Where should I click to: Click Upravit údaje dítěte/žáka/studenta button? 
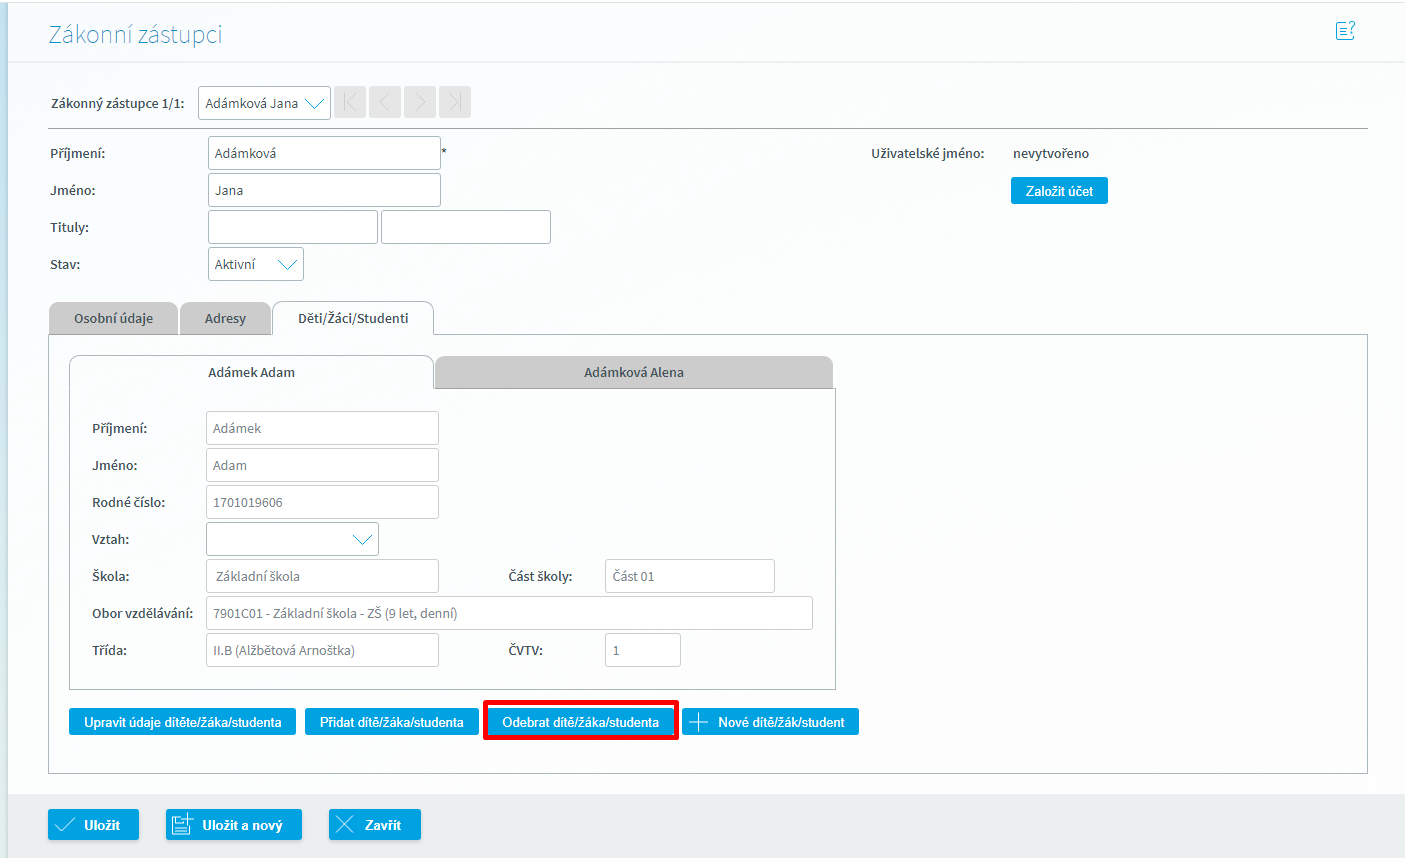coord(182,722)
